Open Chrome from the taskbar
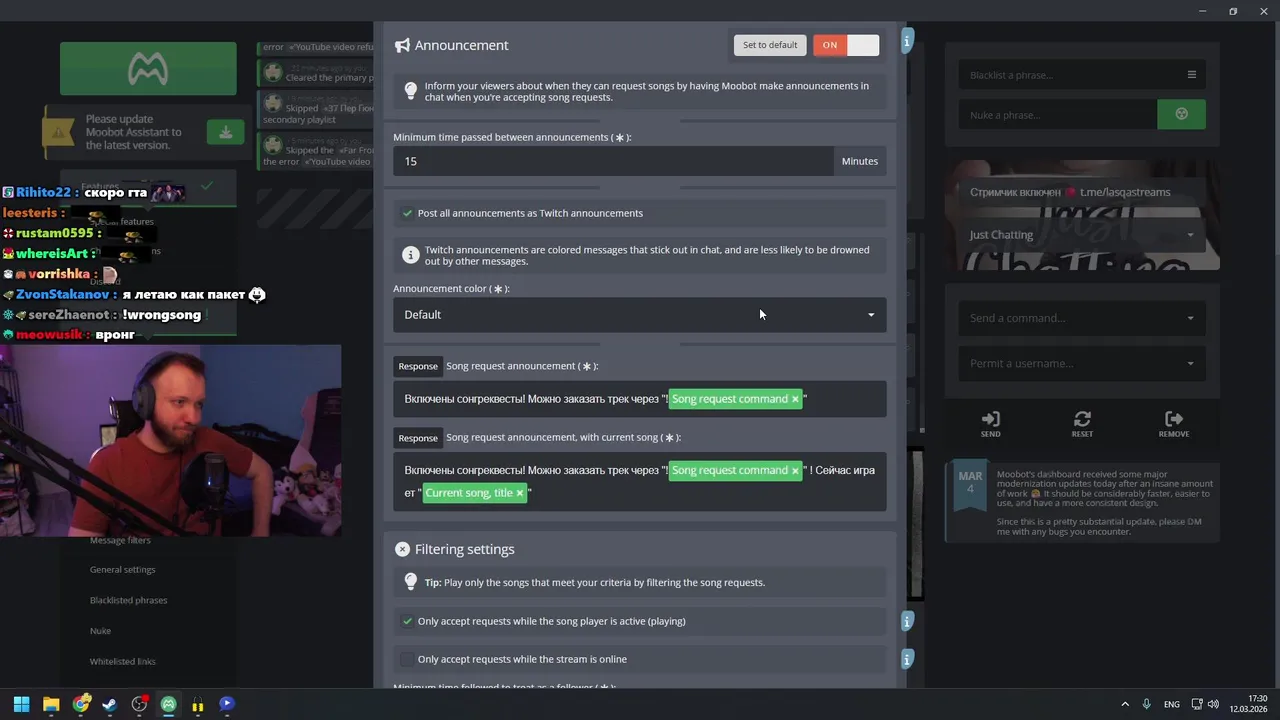This screenshot has height=720, width=1280. [x=81, y=704]
